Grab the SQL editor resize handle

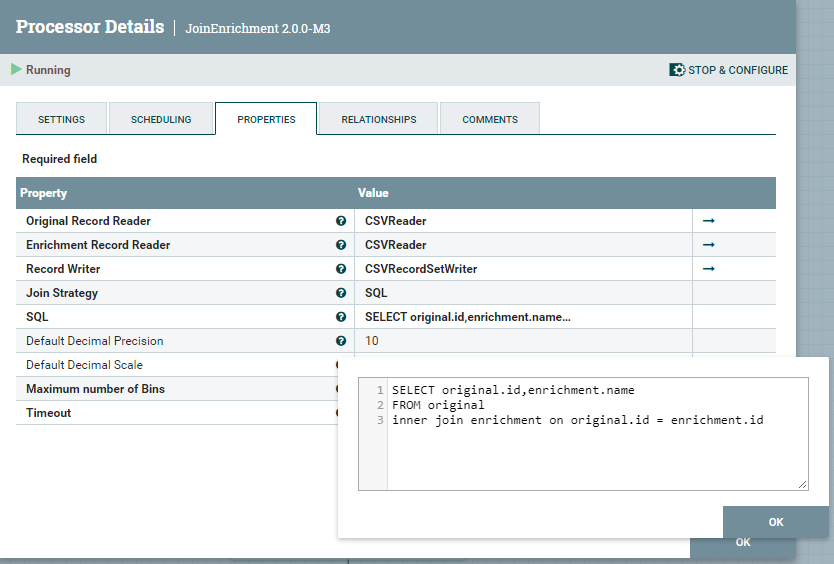tap(803, 485)
